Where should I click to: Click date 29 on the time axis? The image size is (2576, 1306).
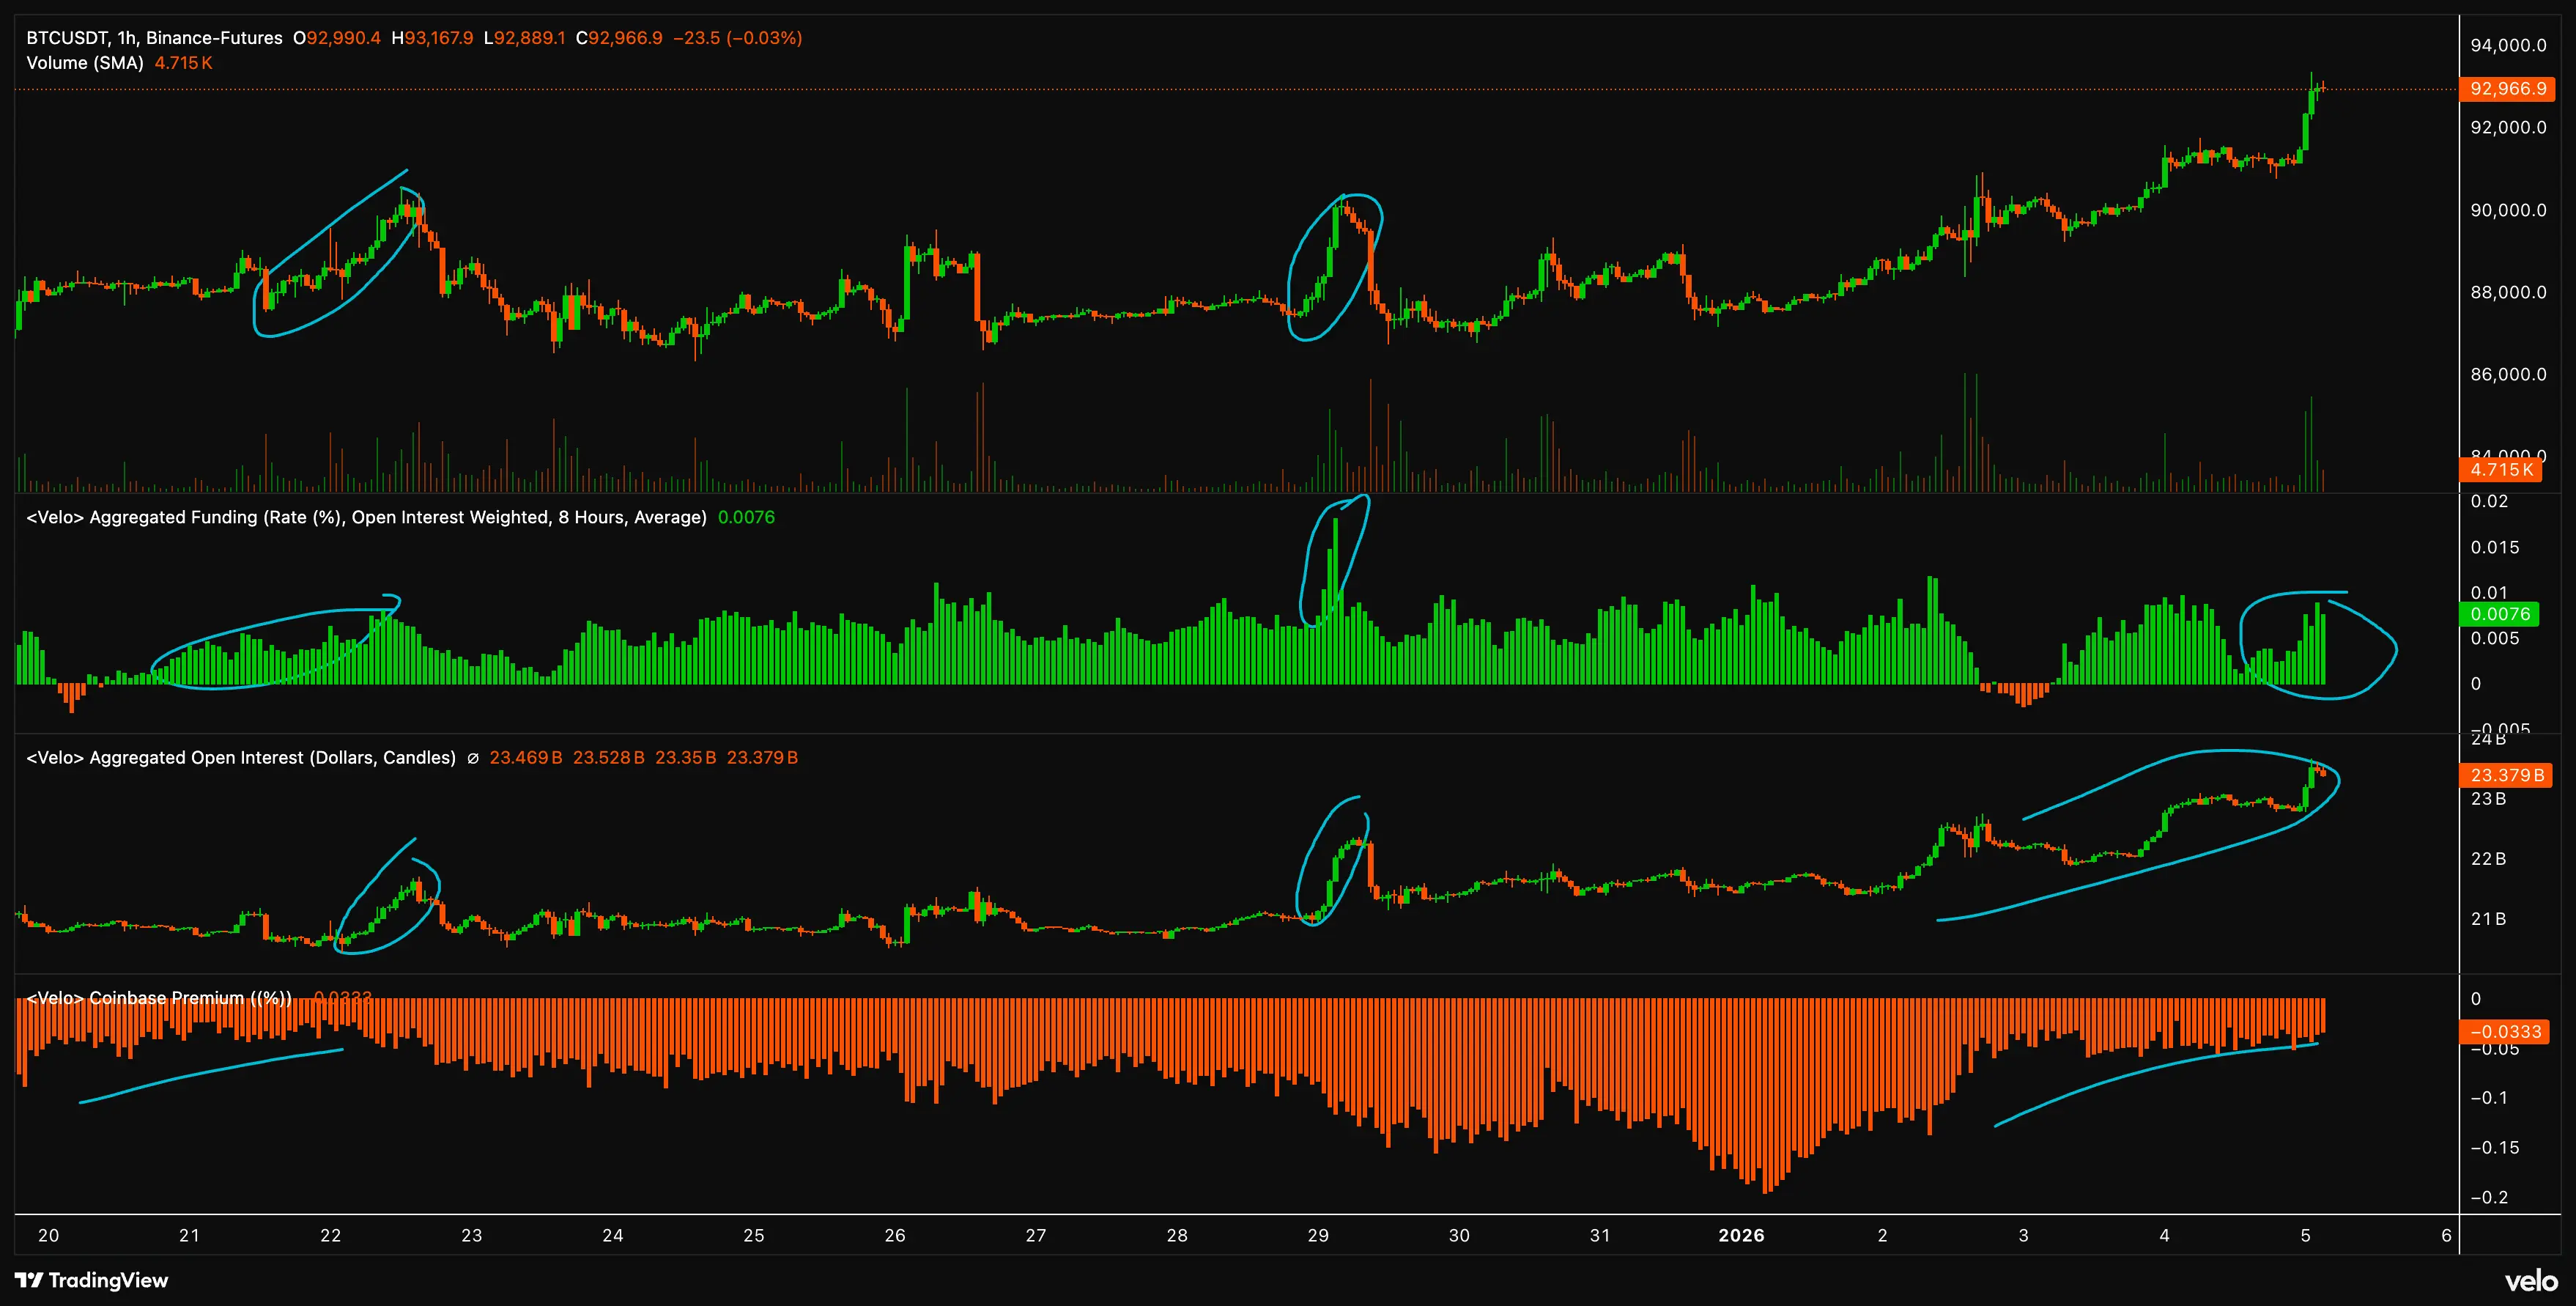[1318, 1235]
